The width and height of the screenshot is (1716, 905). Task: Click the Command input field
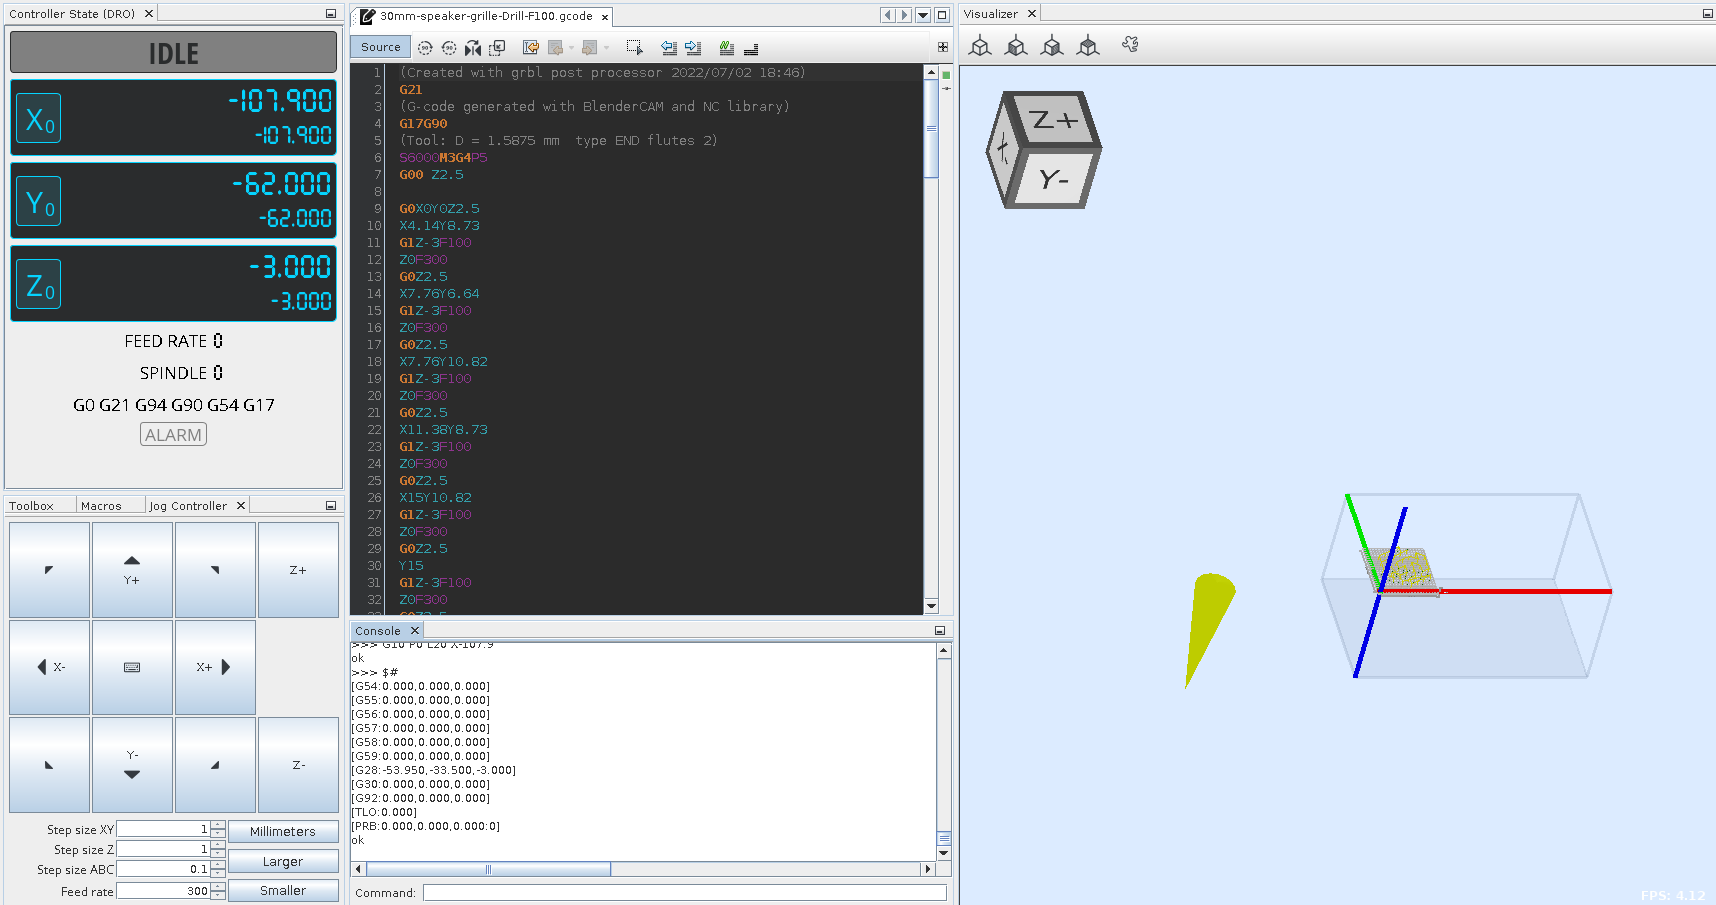click(684, 892)
